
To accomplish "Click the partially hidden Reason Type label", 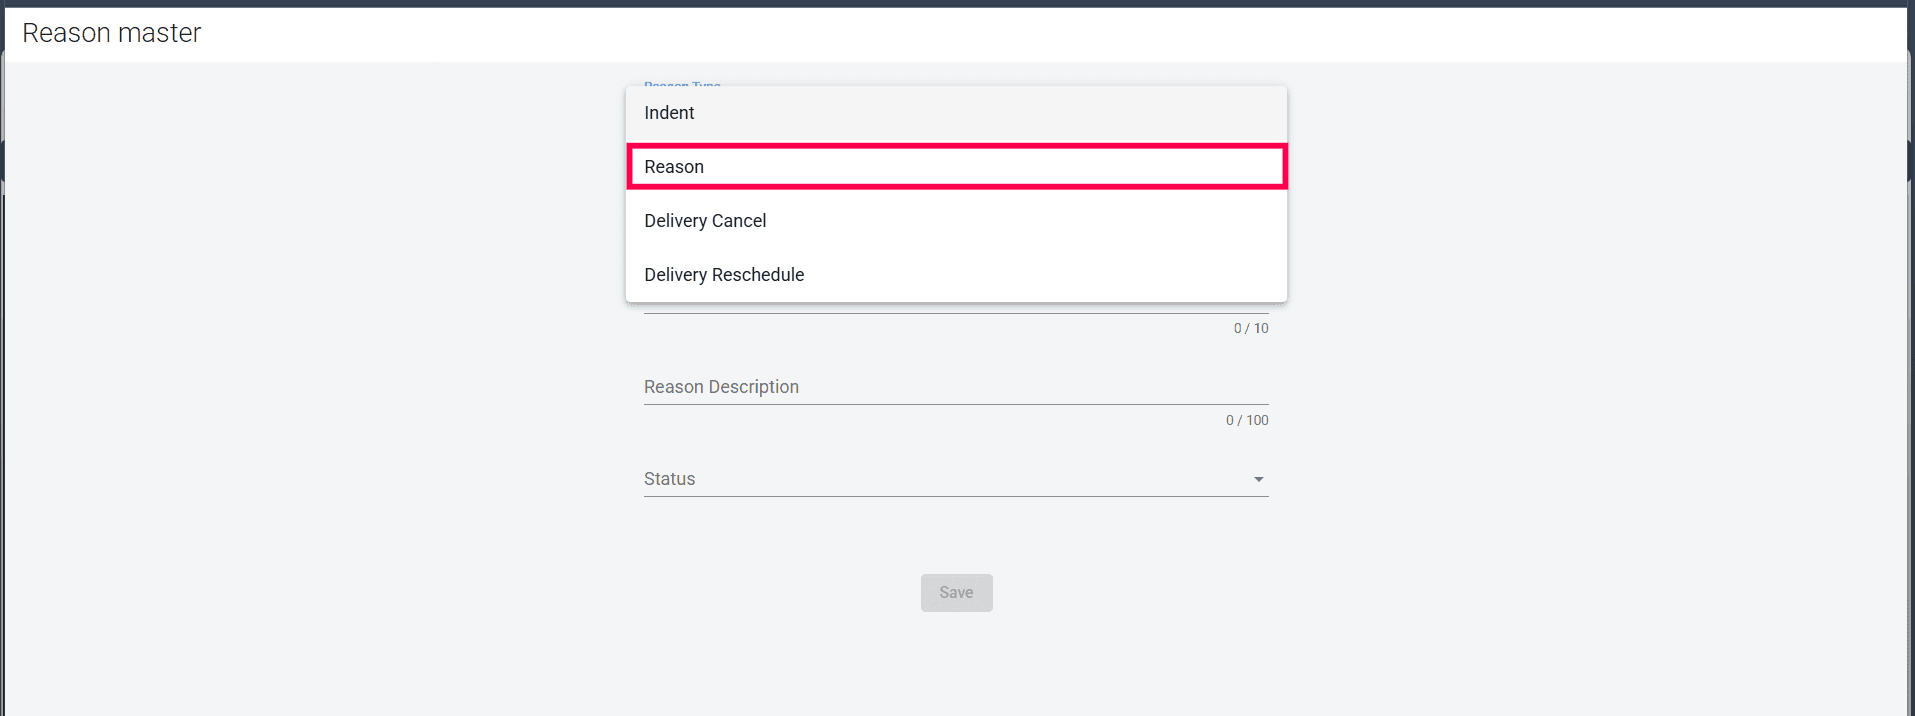I will coord(682,84).
